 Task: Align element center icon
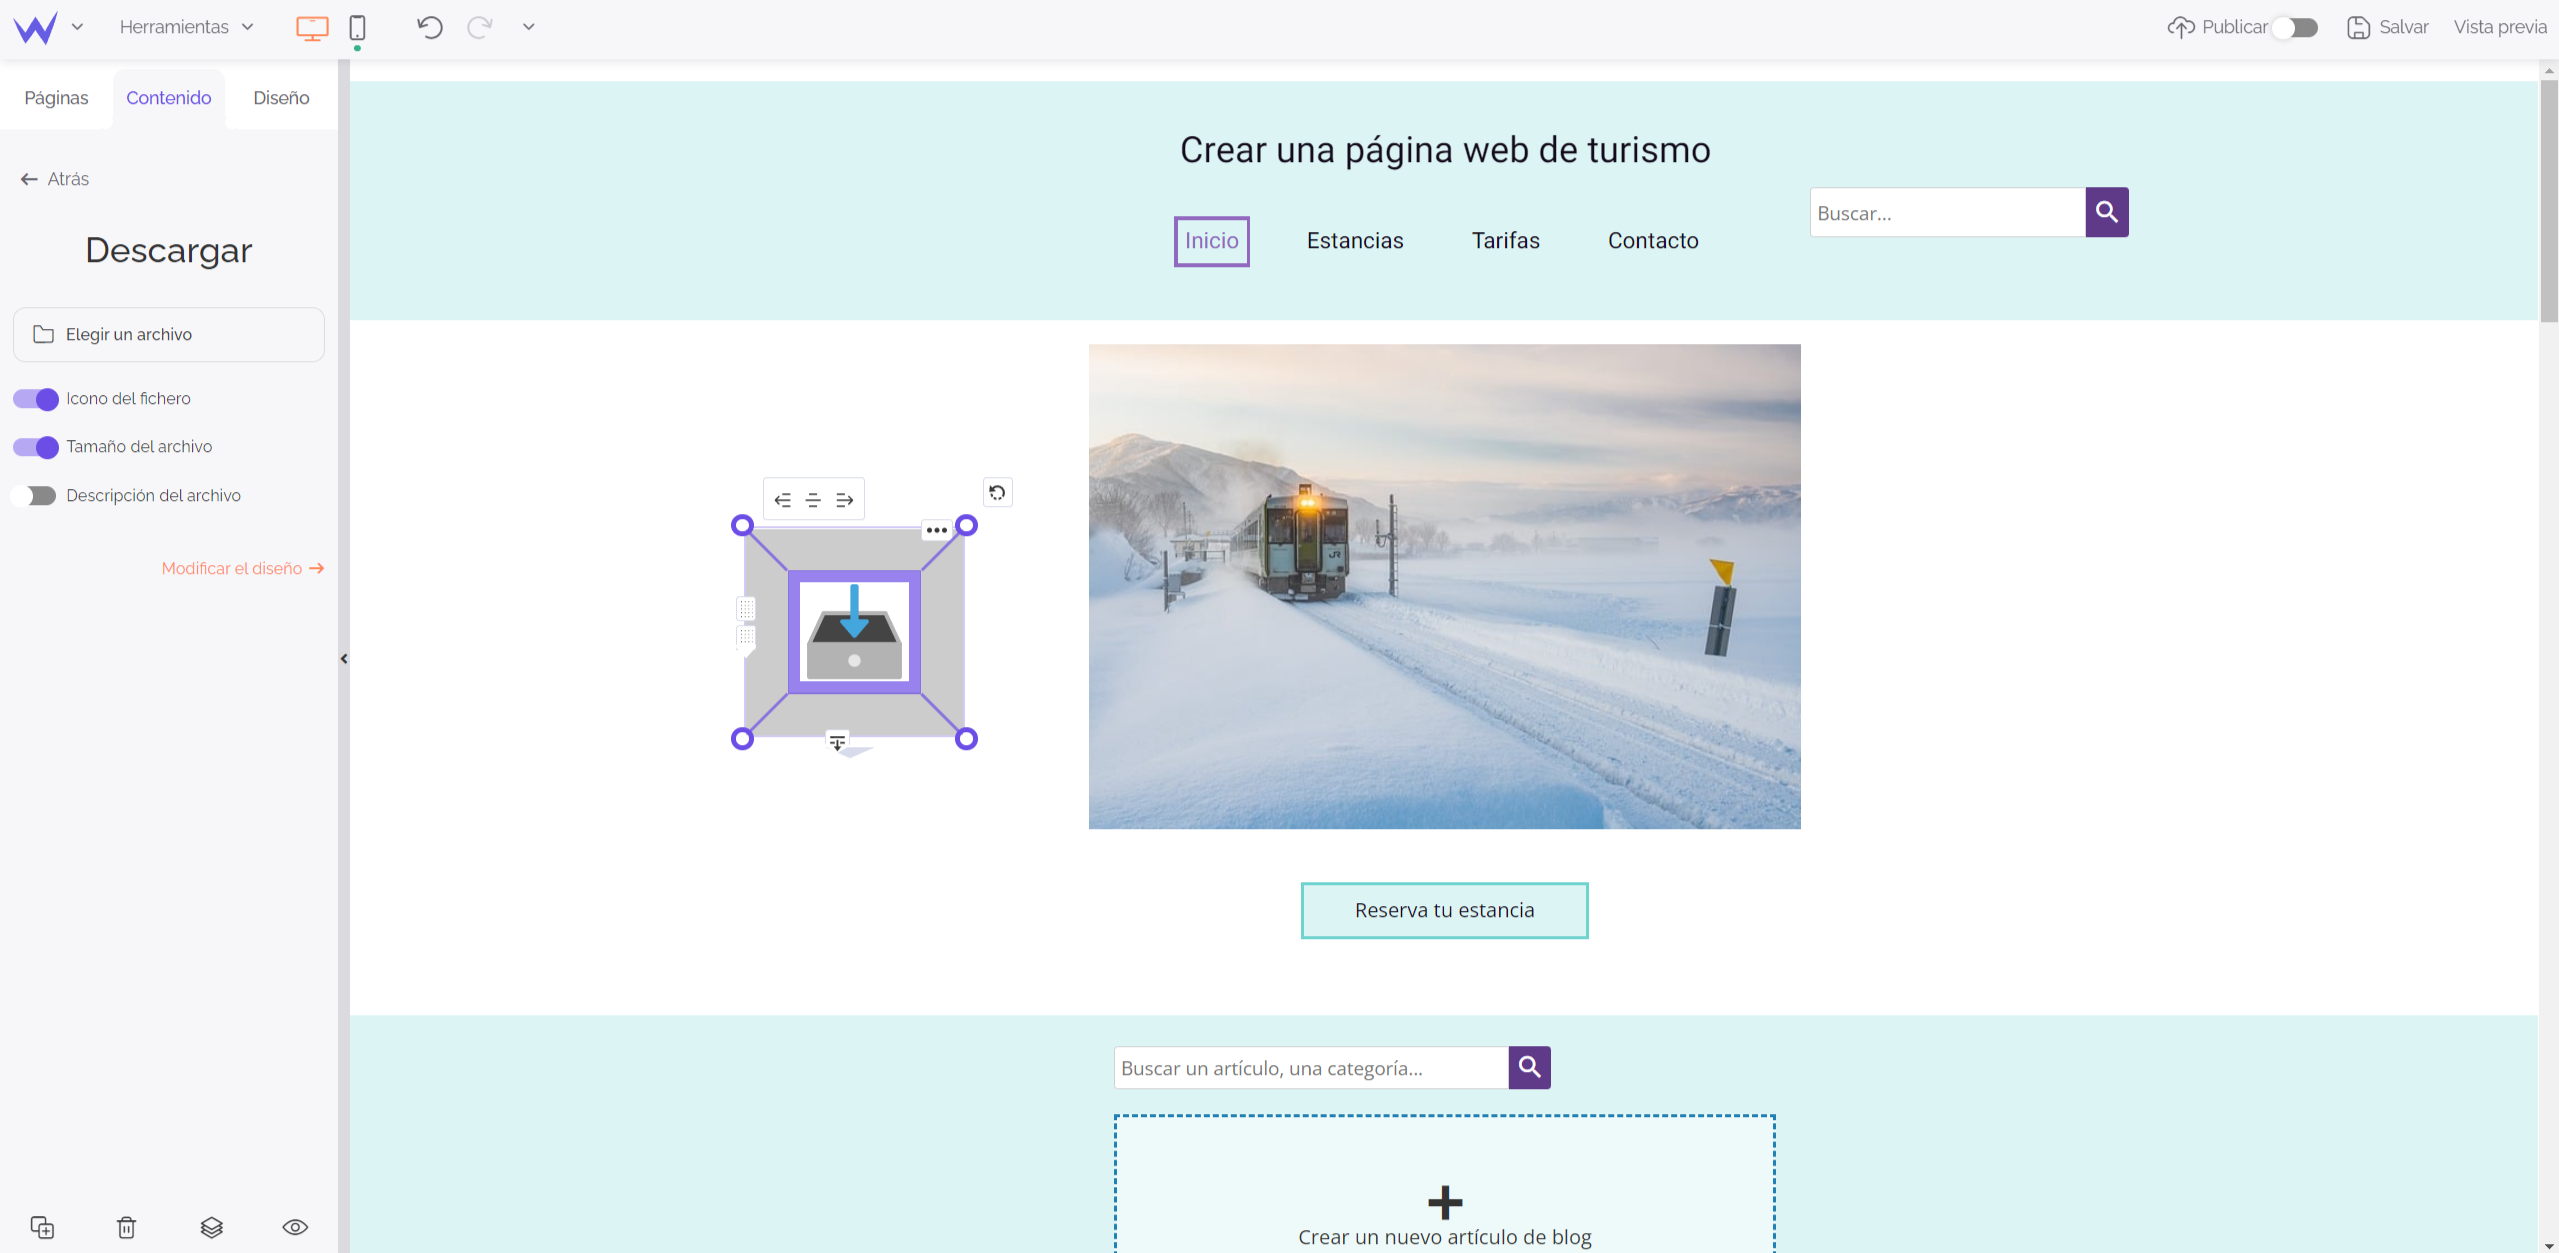click(x=813, y=500)
